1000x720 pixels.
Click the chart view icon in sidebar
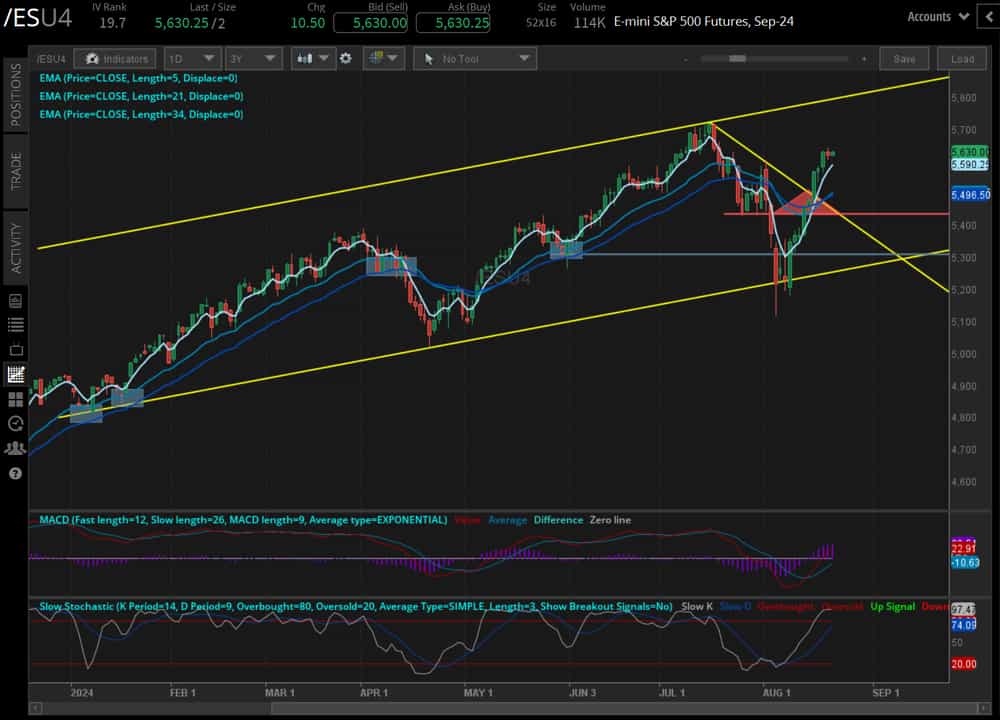(x=15, y=374)
